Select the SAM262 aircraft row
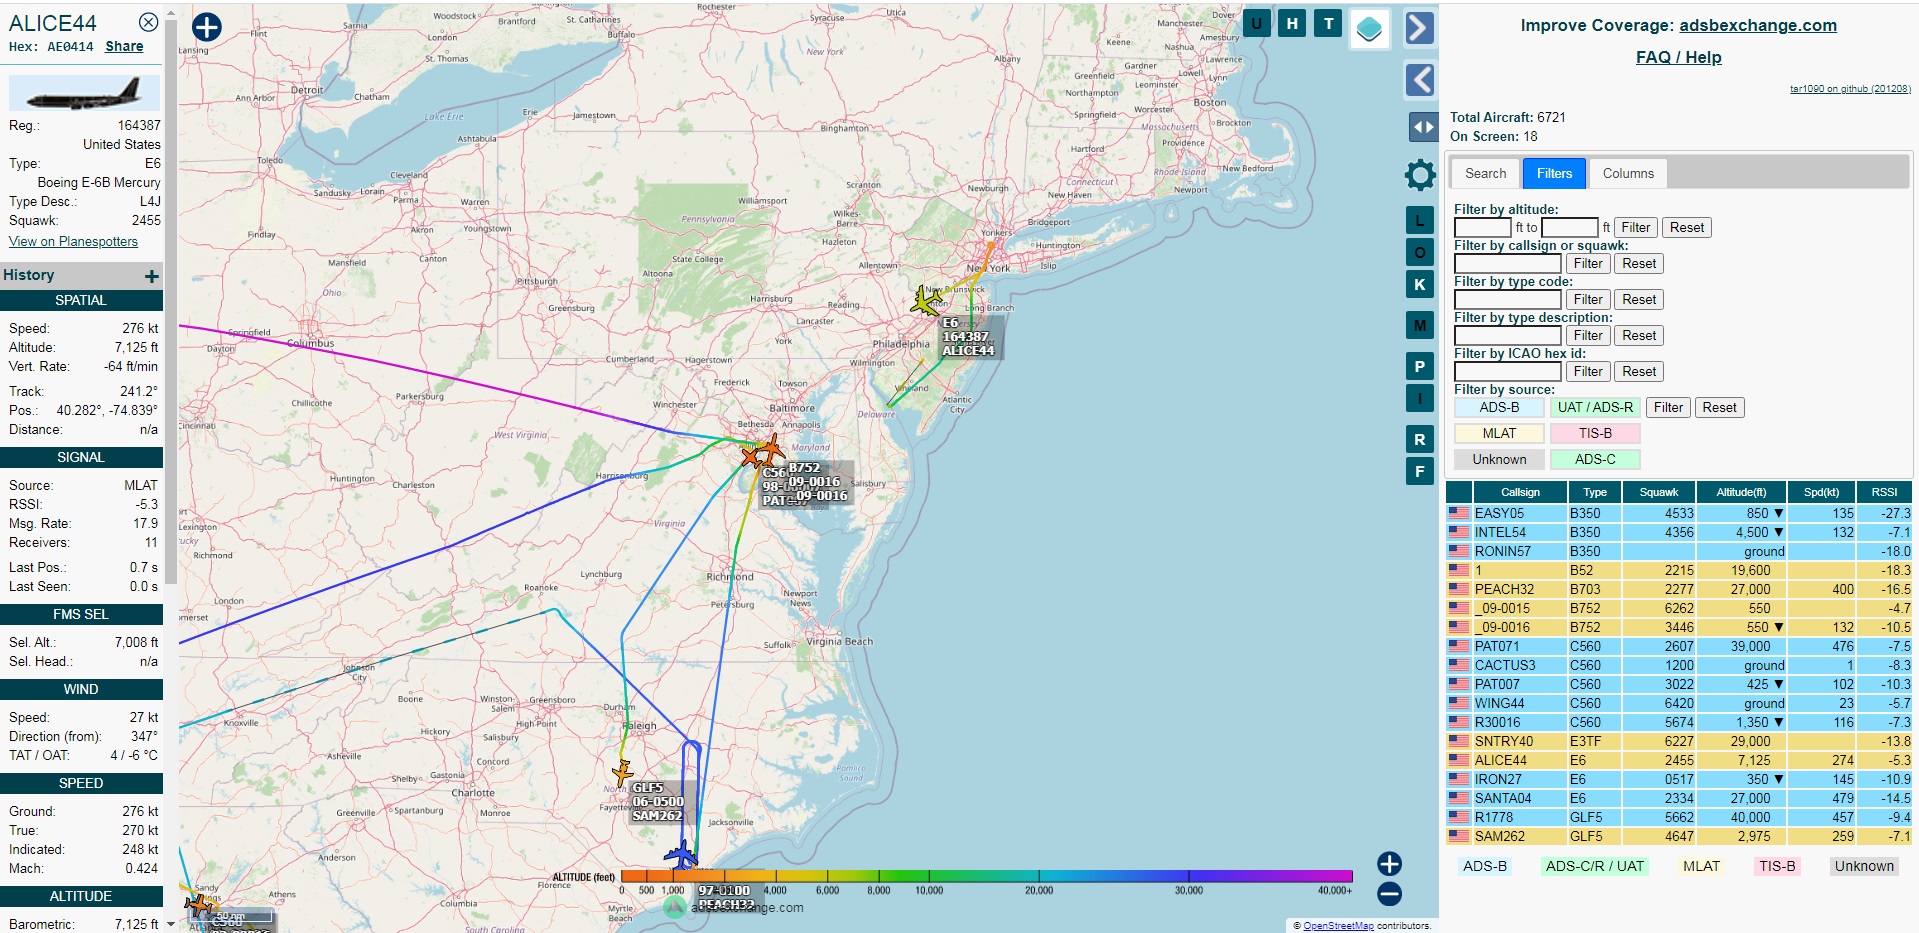The width and height of the screenshot is (1919, 933). 1679,836
